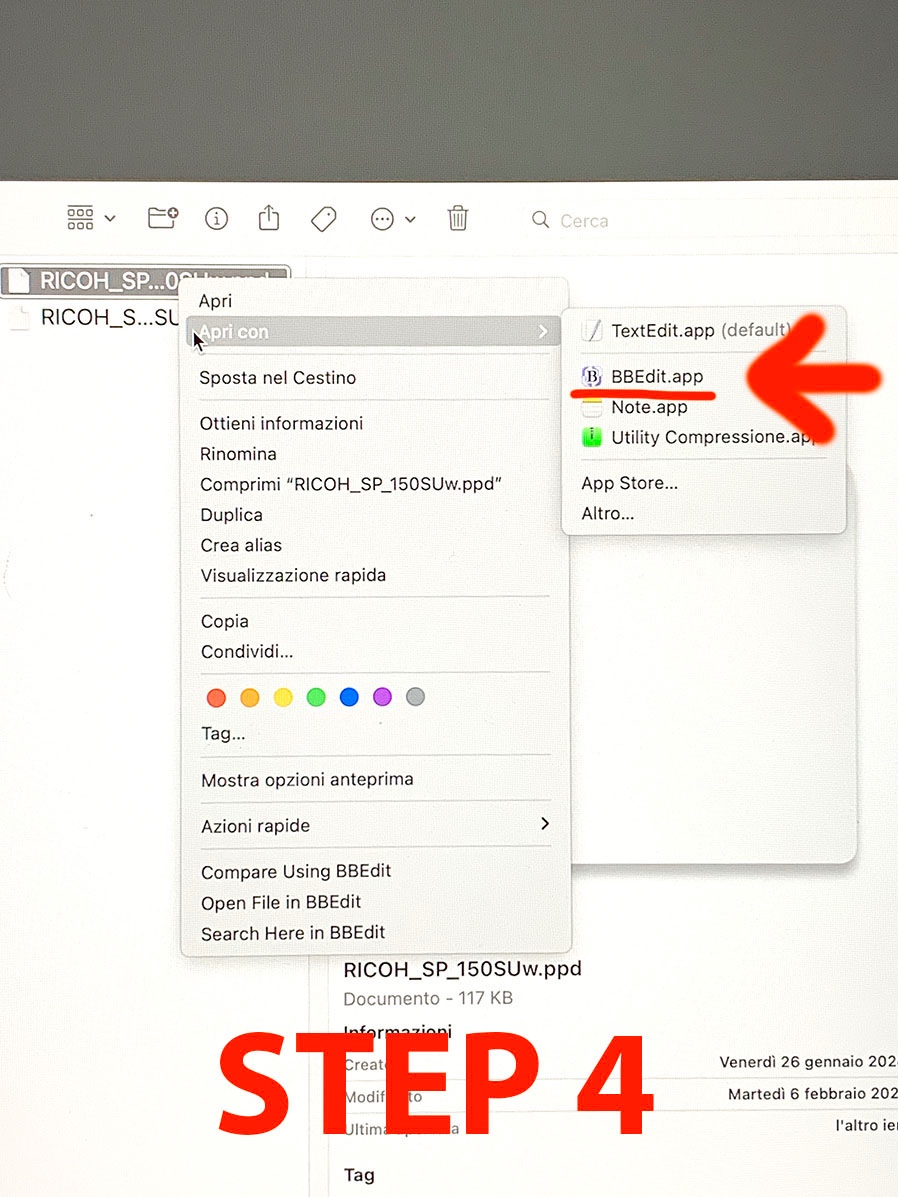Click the Utility Compressione green icon
The height and width of the screenshot is (1197, 898).
(x=592, y=437)
